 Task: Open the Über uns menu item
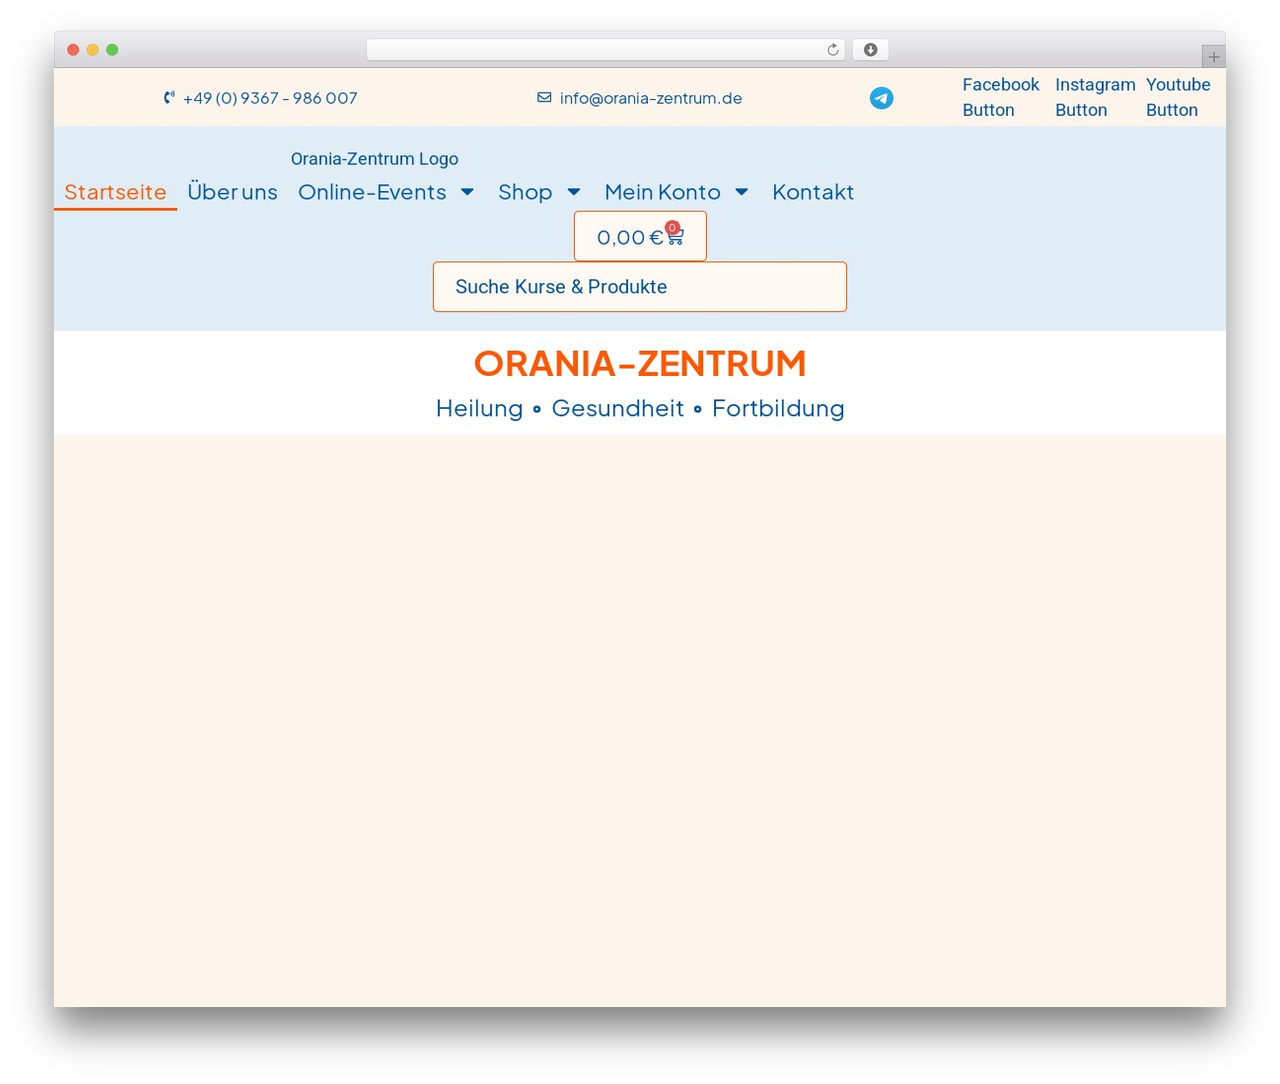(232, 192)
